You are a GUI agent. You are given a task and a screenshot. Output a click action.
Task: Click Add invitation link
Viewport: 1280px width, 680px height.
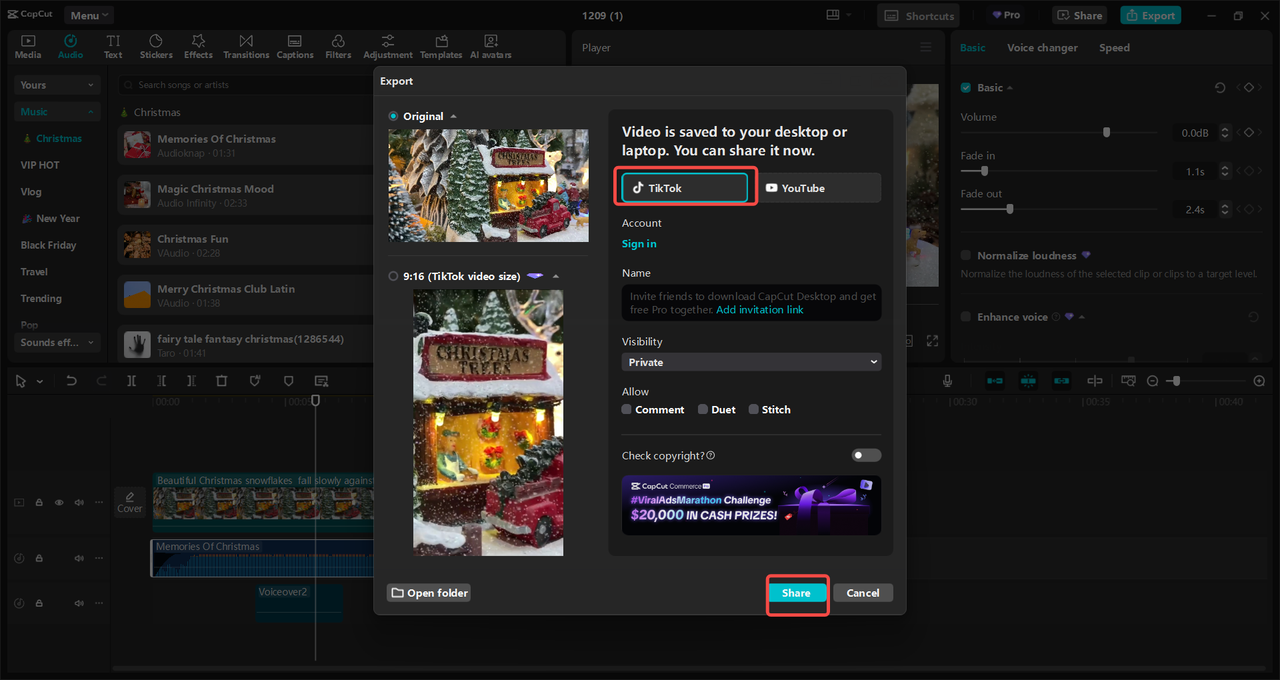(760, 310)
